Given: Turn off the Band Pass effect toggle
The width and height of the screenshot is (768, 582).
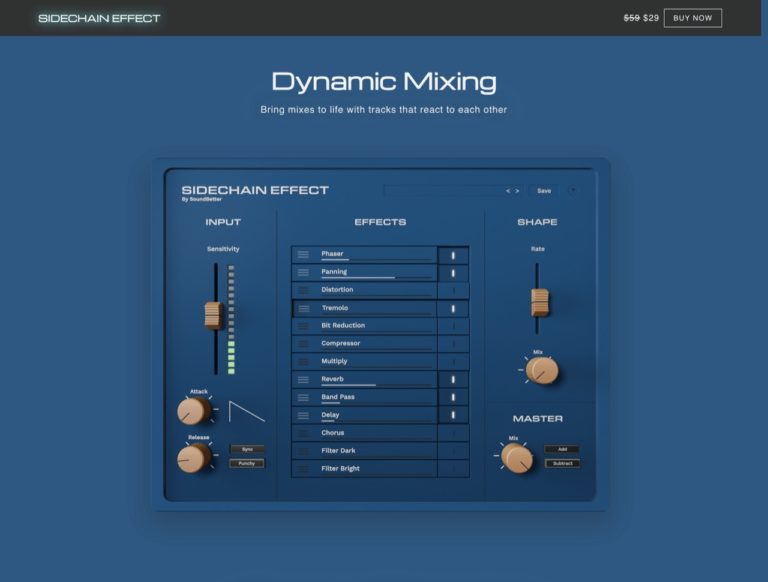Looking at the screenshot, I should coord(453,397).
